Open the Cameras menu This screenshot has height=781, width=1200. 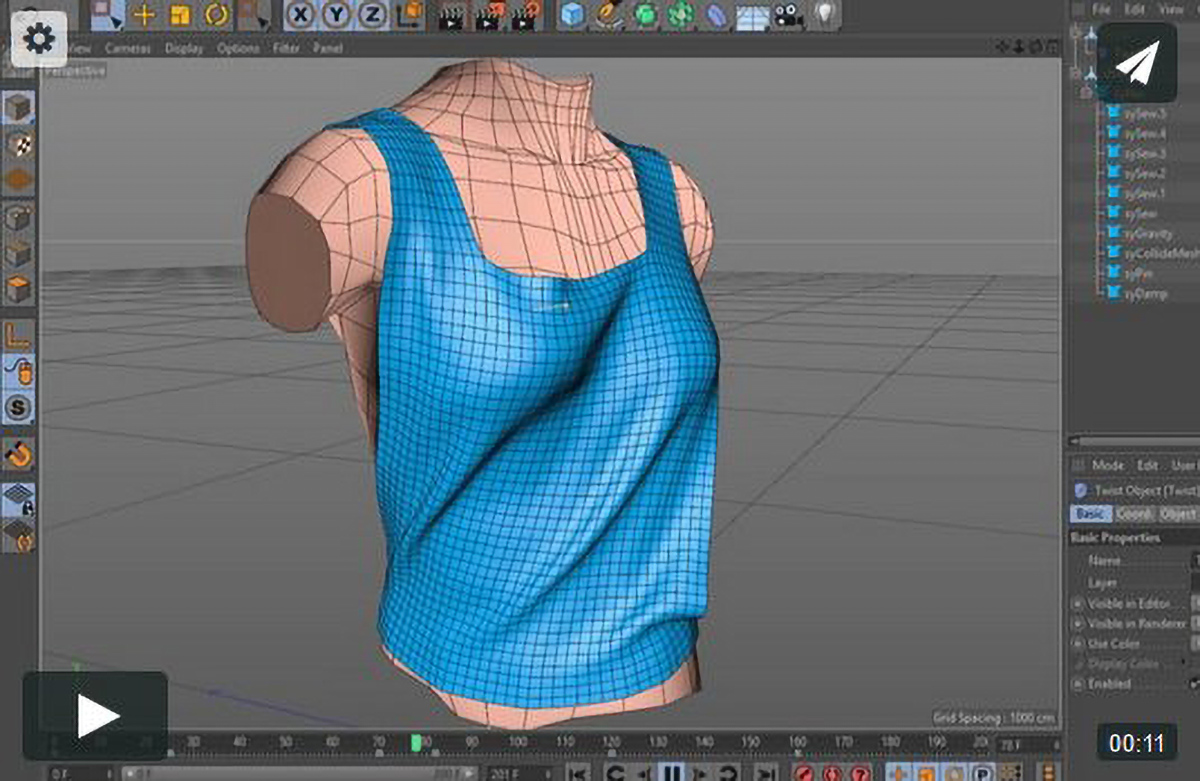tap(127, 48)
